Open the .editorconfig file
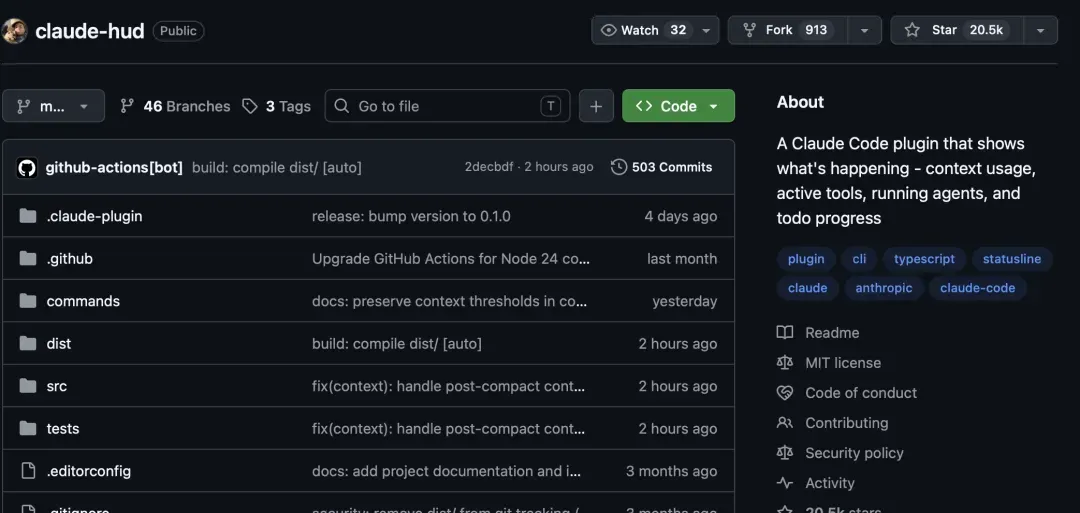The height and width of the screenshot is (513, 1080). 89,471
